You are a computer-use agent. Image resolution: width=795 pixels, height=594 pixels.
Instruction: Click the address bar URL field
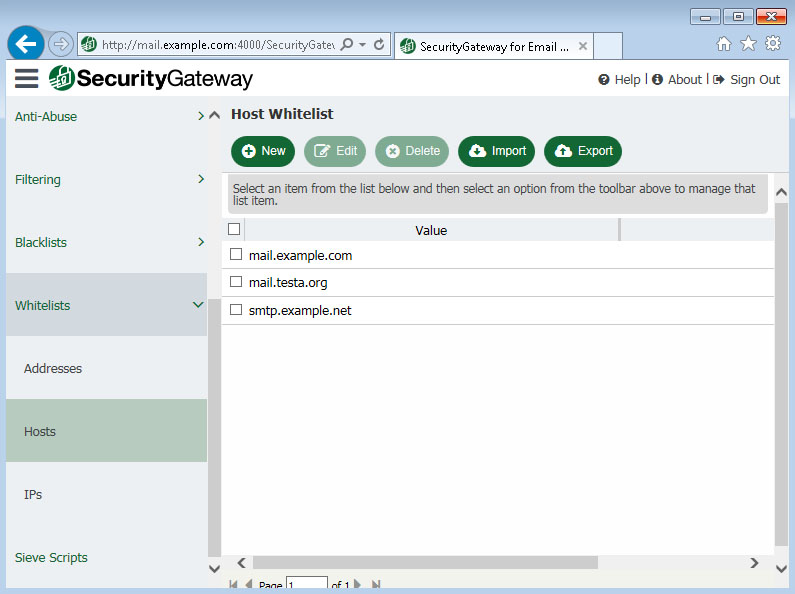(x=218, y=45)
